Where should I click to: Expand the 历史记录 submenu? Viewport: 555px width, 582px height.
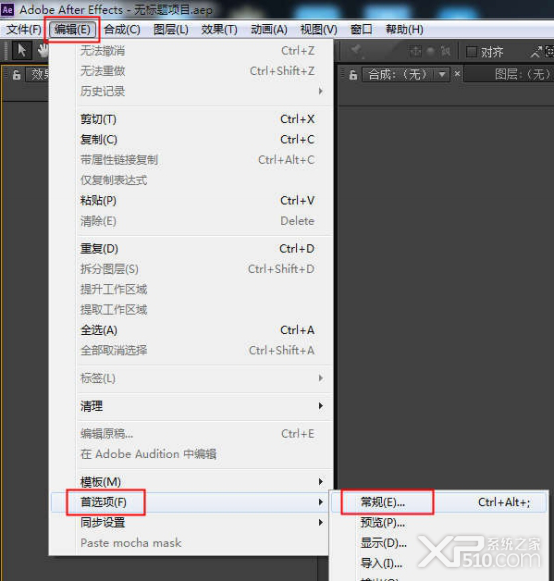(200, 91)
